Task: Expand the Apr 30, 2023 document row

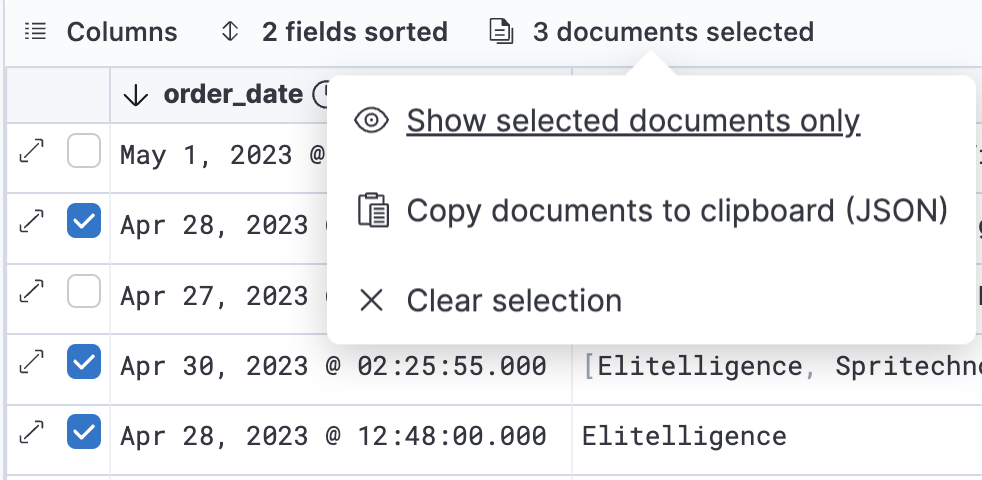Action: 32,363
